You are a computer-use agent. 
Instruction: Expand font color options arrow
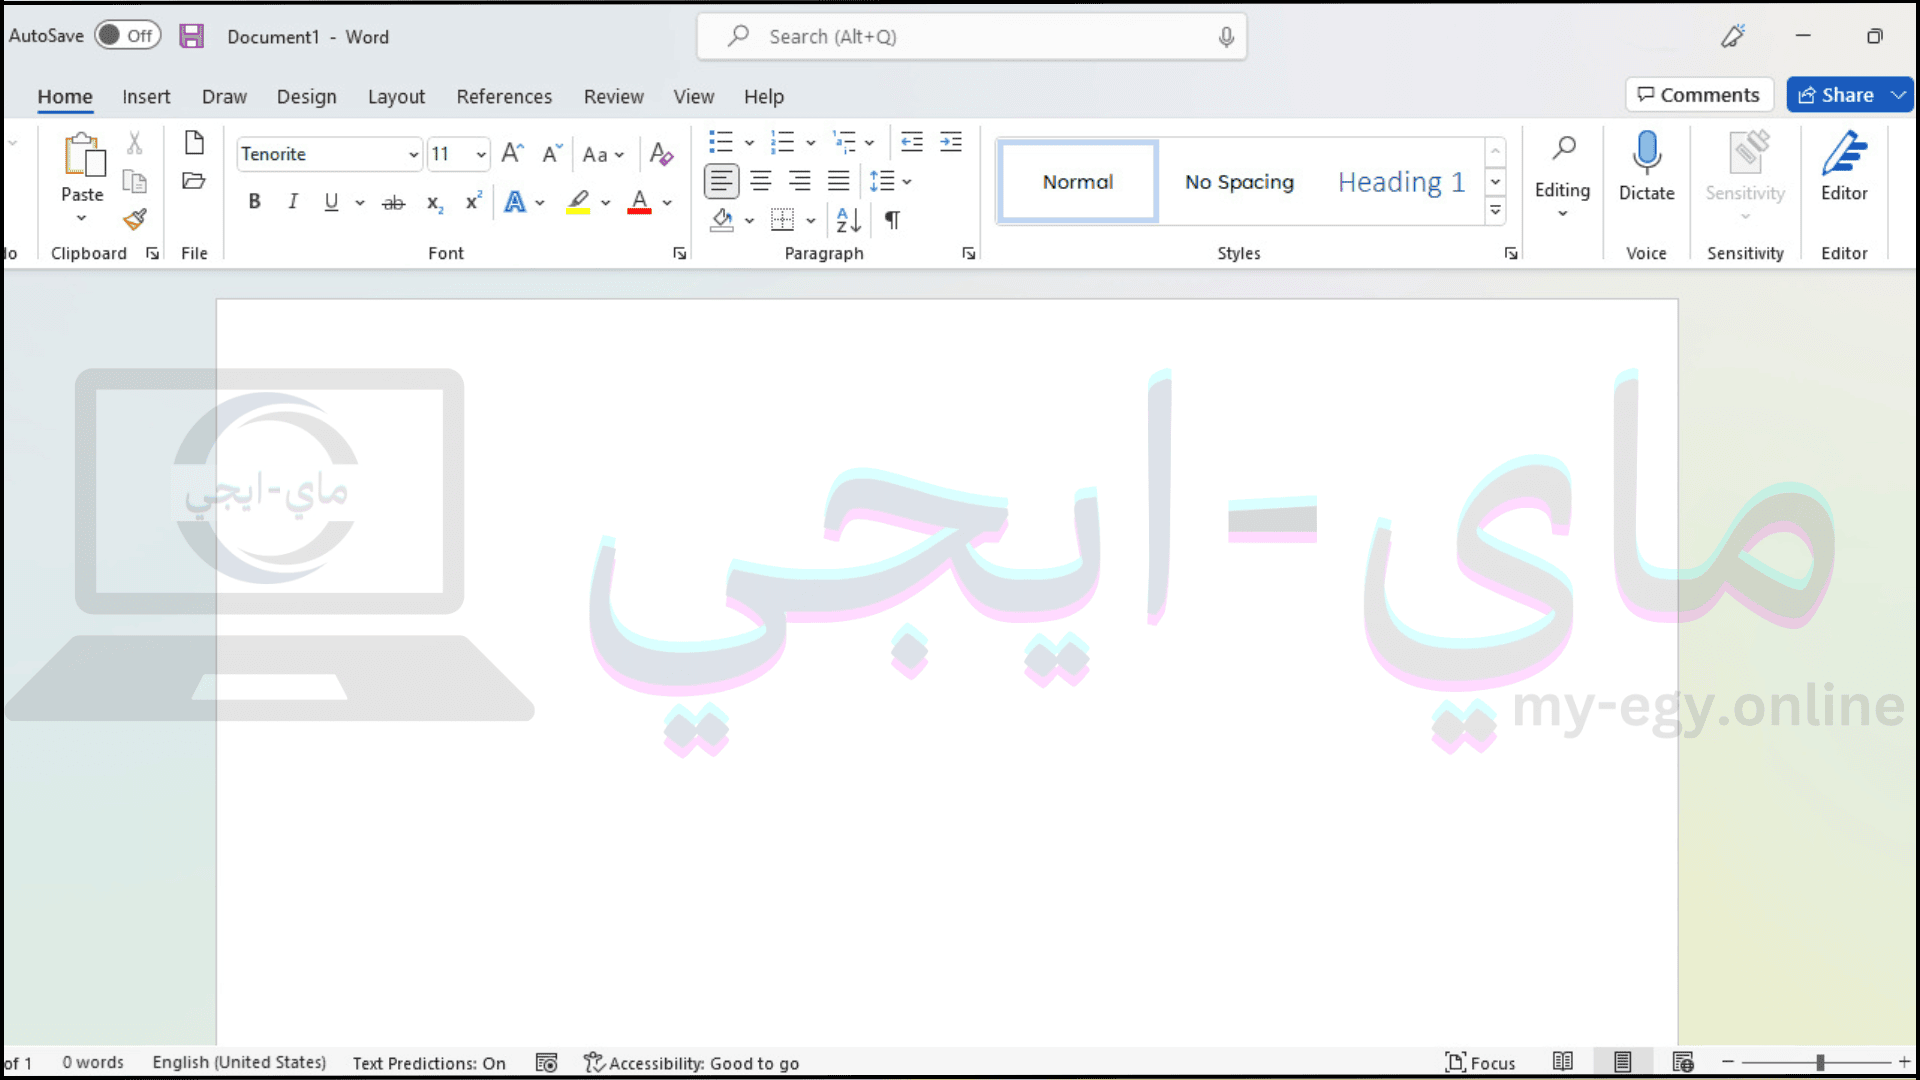tap(667, 203)
